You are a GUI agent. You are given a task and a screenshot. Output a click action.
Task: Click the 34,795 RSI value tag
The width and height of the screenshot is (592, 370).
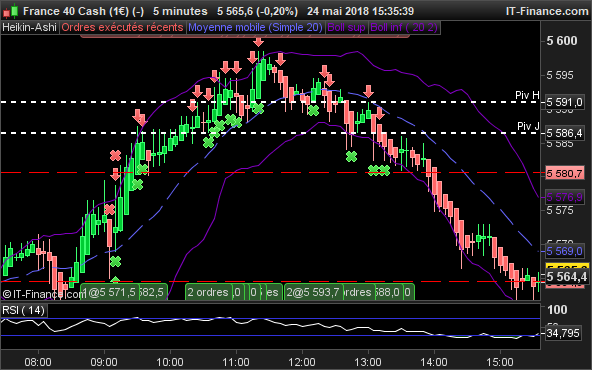[x=563, y=333]
